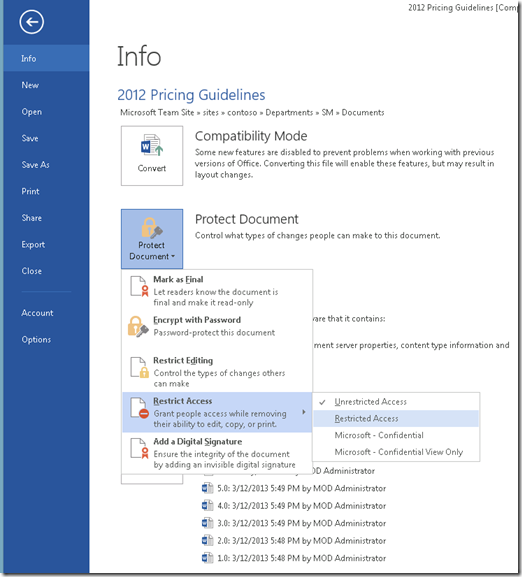
Task: Expand the Restrict Access submenu arrow
Action: click(304, 412)
